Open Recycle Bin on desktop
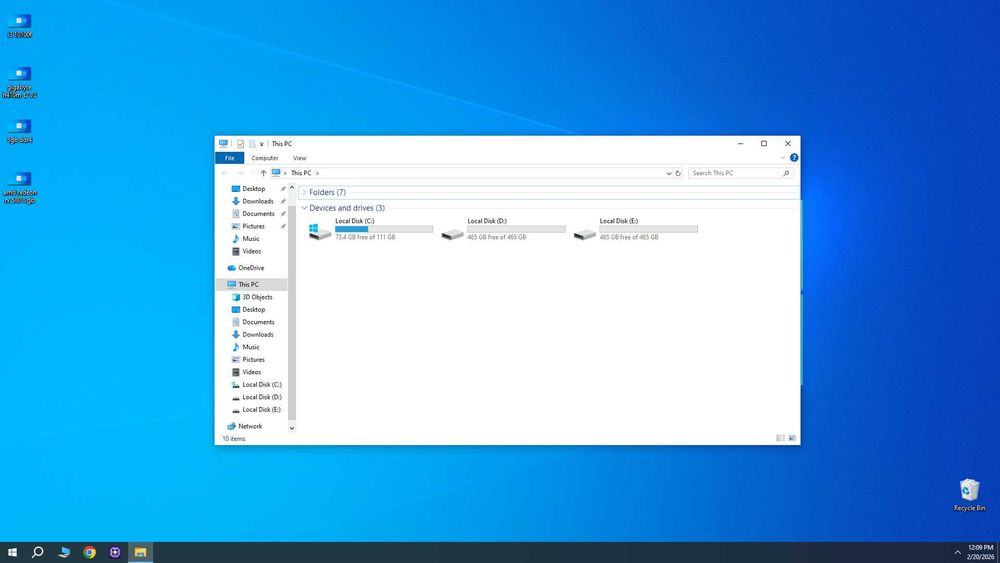Viewport: 1000px width, 563px height. [x=969, y=495]
